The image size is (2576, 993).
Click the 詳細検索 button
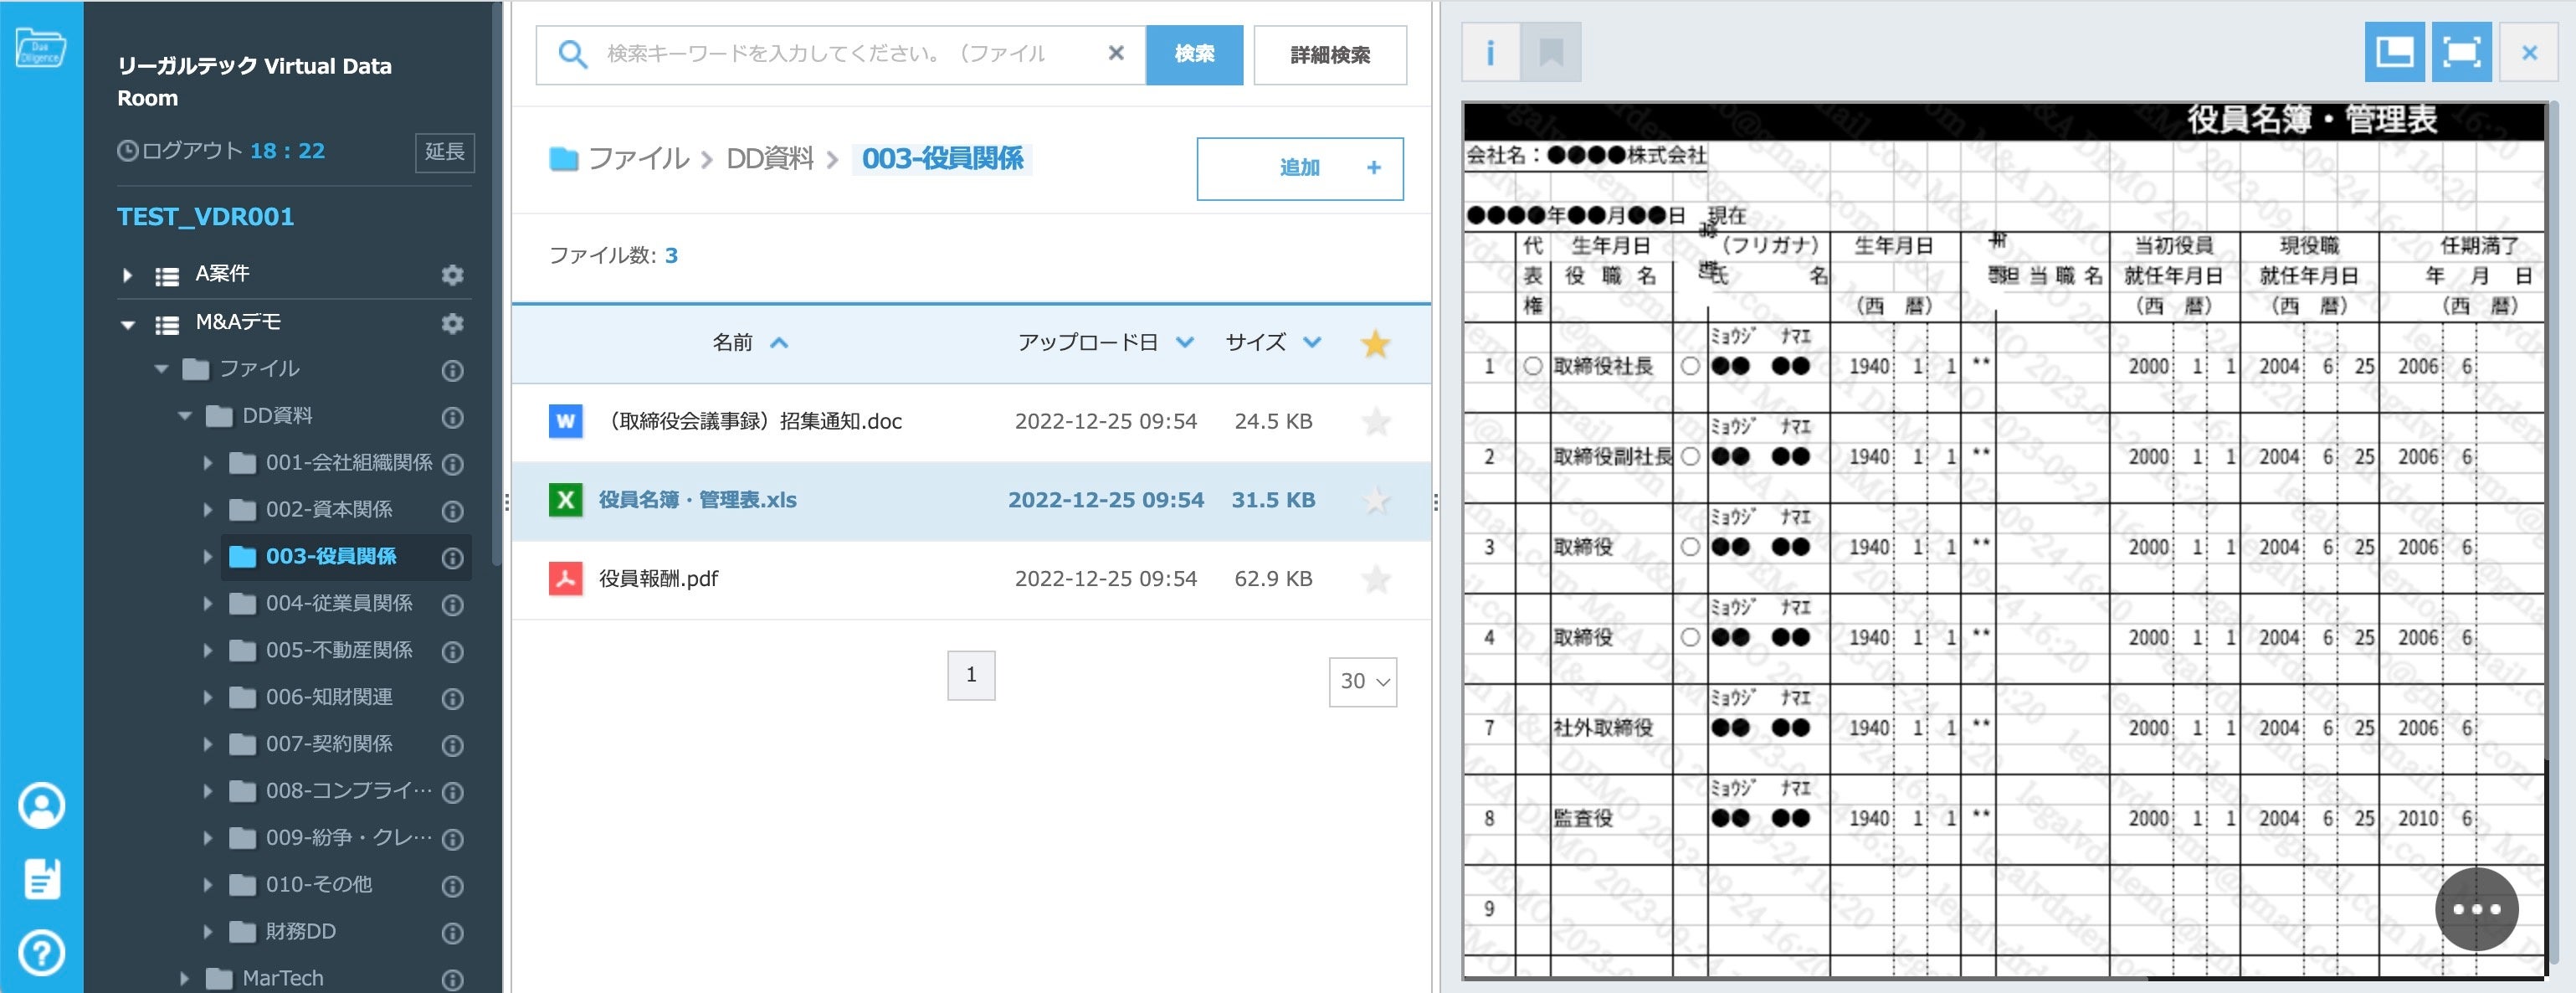[x=1329, y=55]
